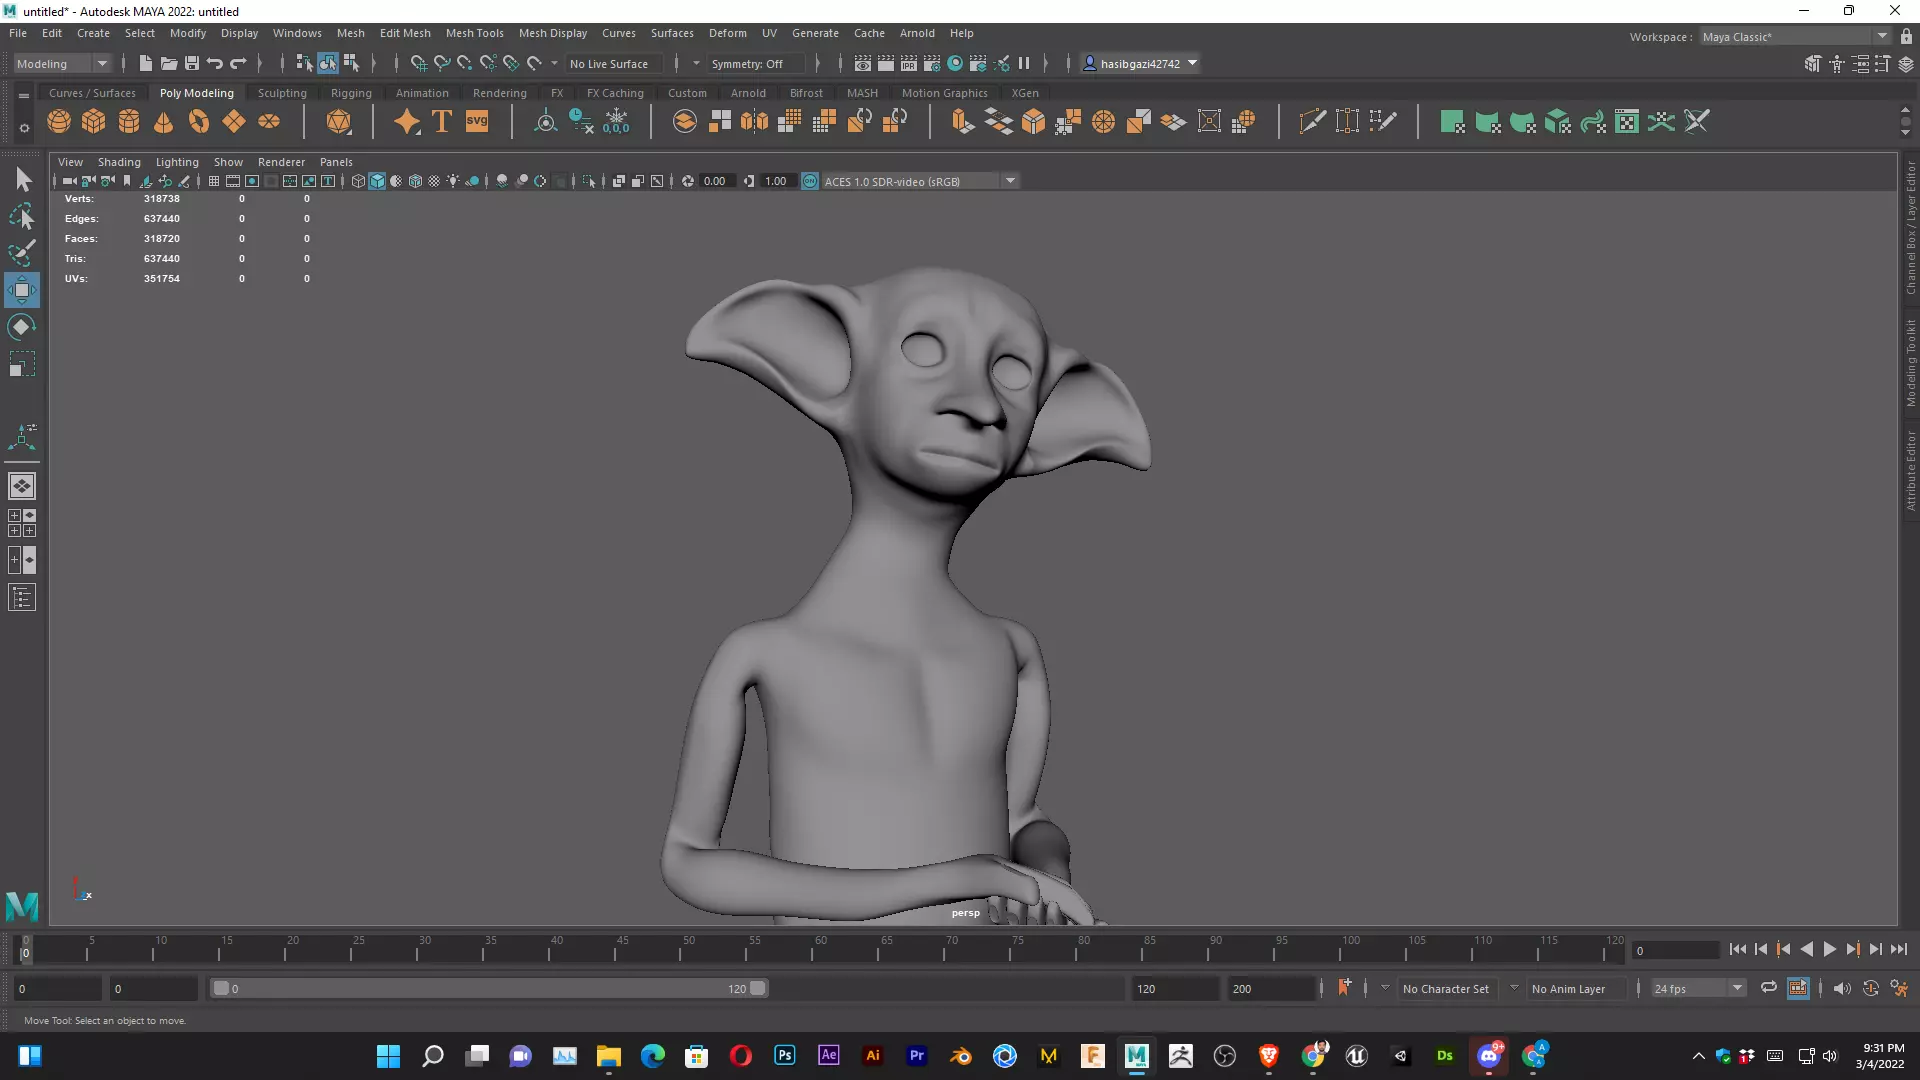This screenshot has width=1920, height=1080.
Task: Open the viewport Renderer menu
Action: (281, 162)
